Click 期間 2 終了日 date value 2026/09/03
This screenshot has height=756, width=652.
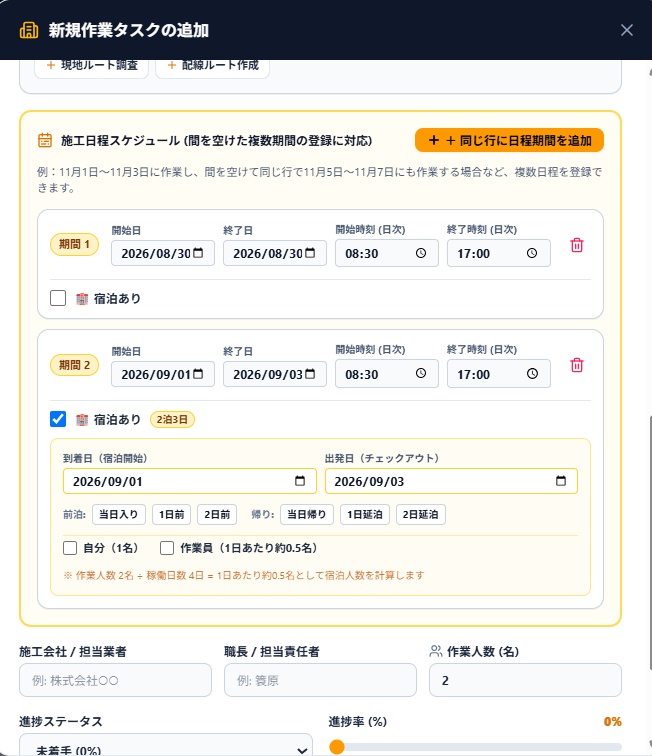[268, 375]
